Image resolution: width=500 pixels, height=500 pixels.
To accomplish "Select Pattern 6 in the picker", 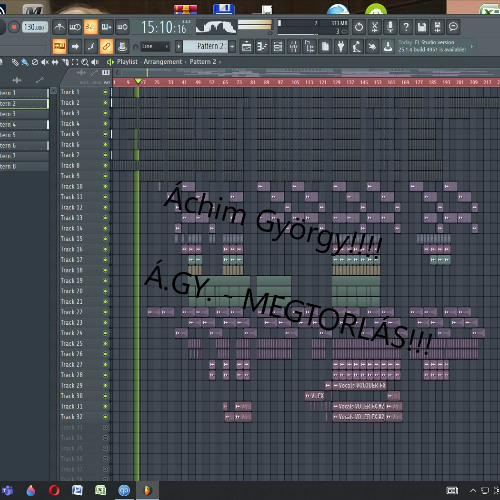I will point(24,146).
